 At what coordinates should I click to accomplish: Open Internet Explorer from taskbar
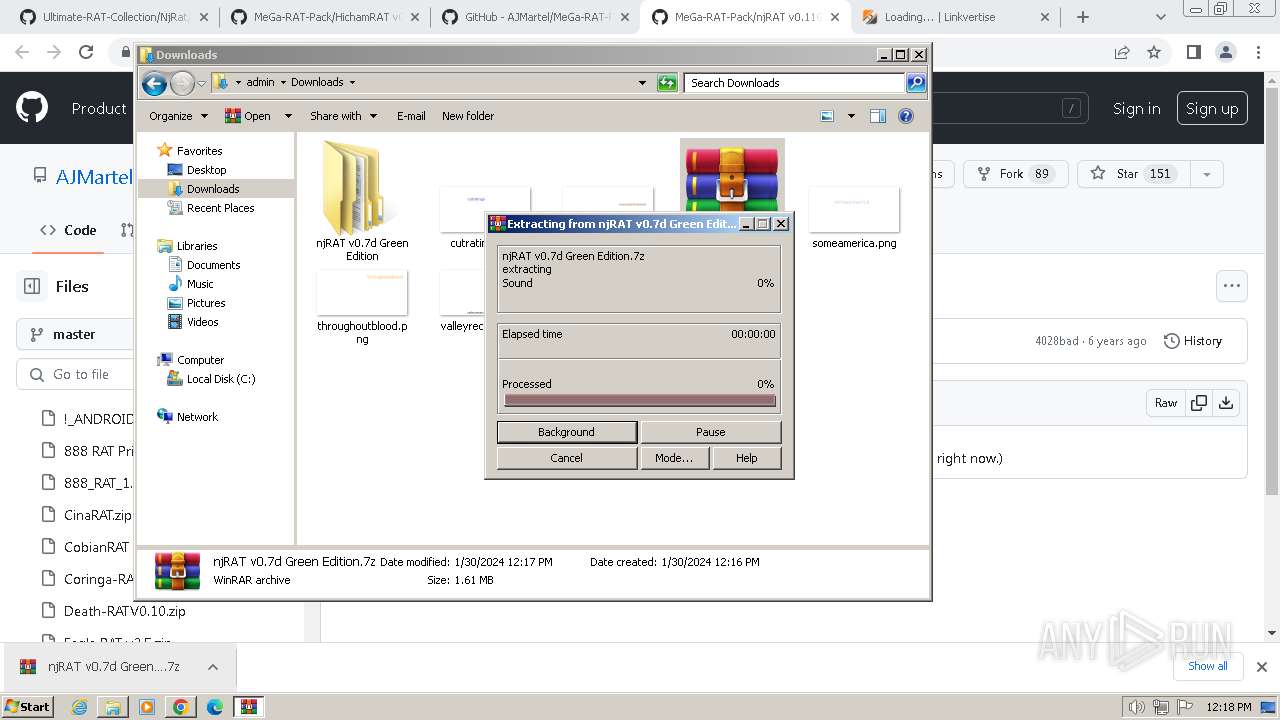coord(79,707)
